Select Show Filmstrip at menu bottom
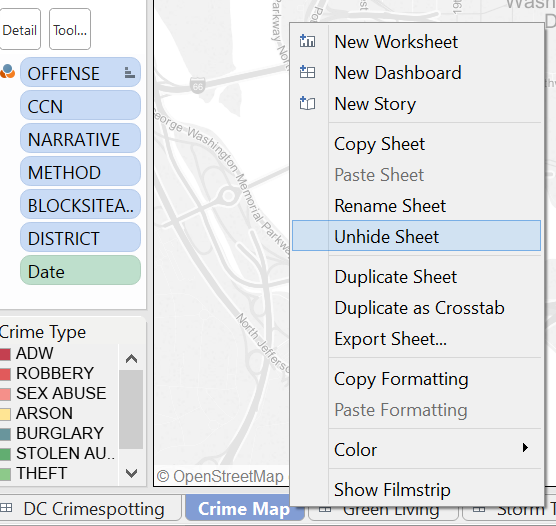 point(416,489)
